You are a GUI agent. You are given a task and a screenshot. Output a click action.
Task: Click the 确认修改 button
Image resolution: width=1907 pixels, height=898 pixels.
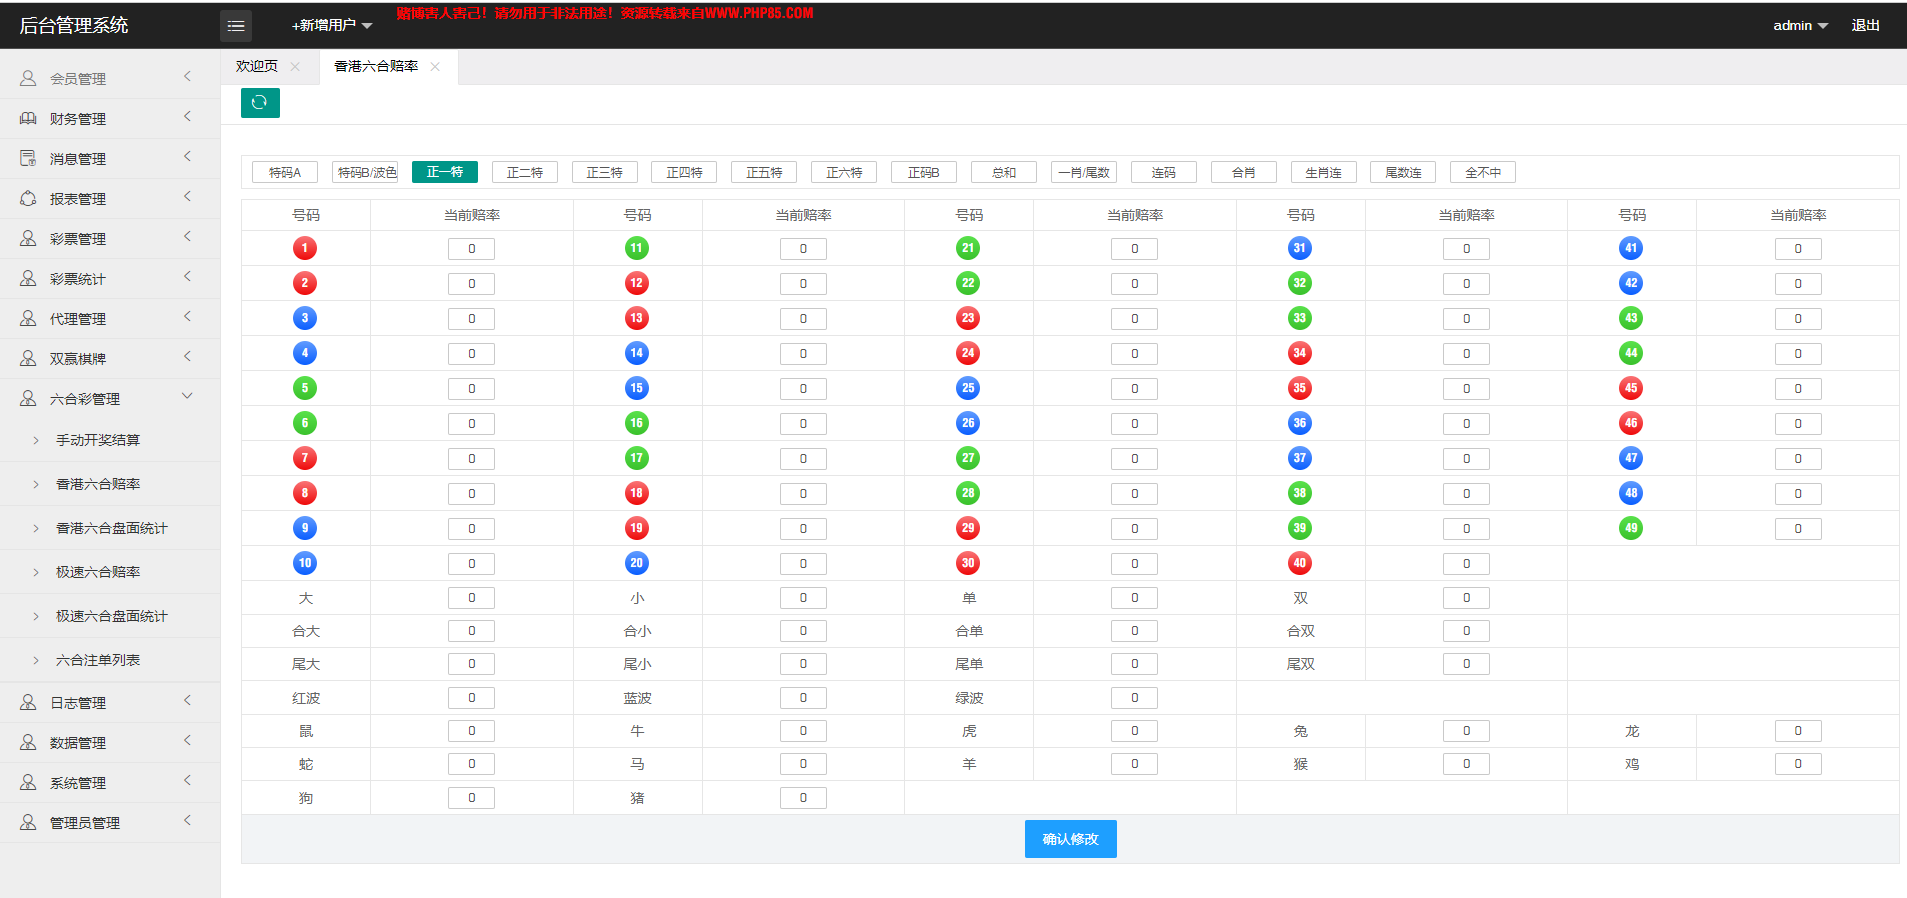1070,839
